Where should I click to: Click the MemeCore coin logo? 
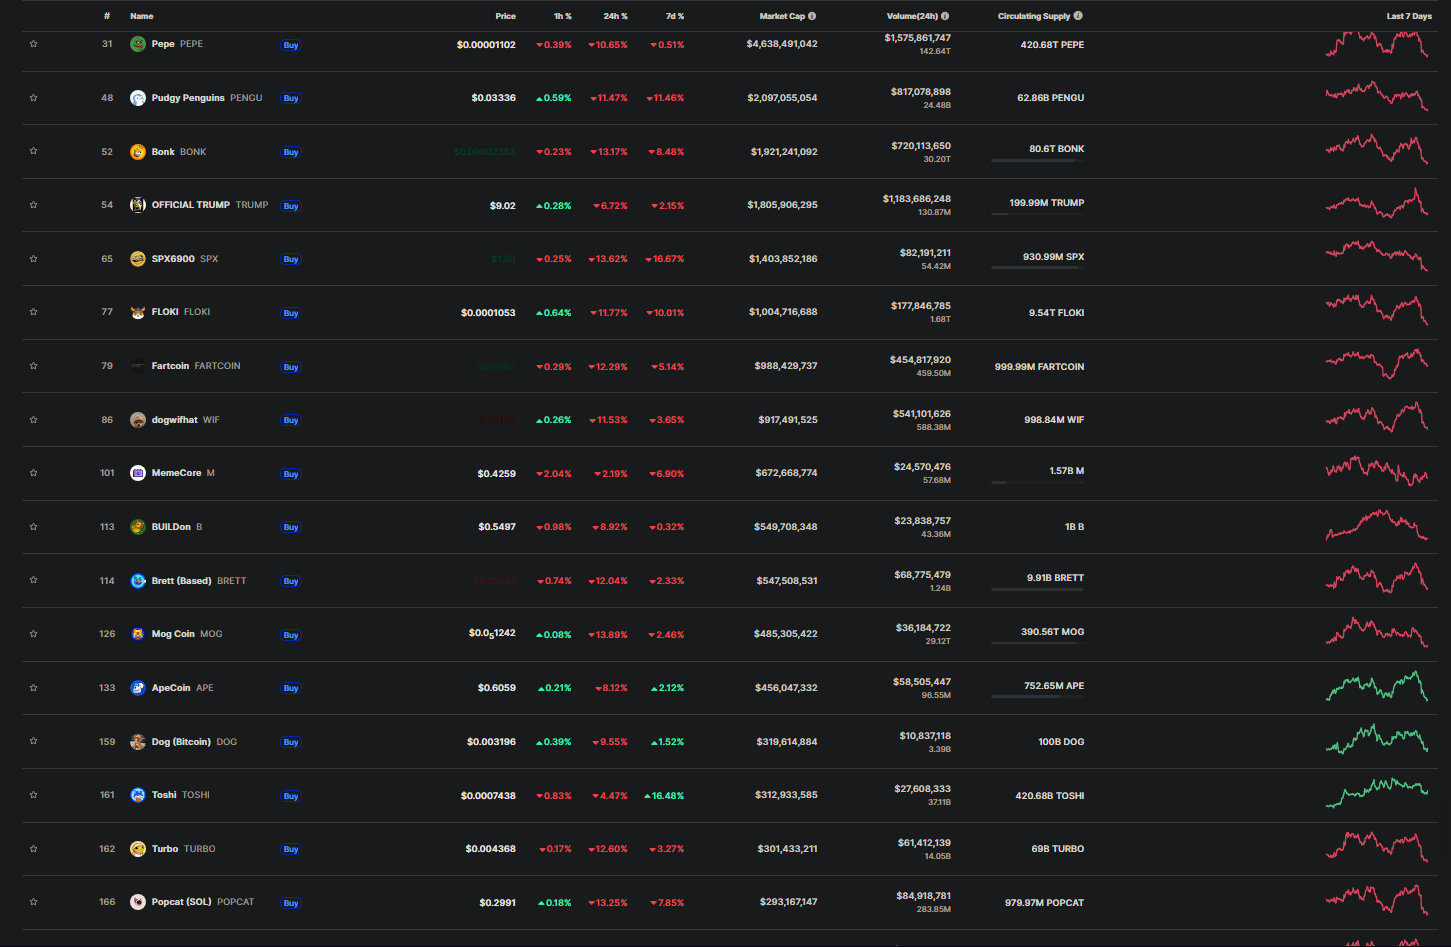point(138,473)
